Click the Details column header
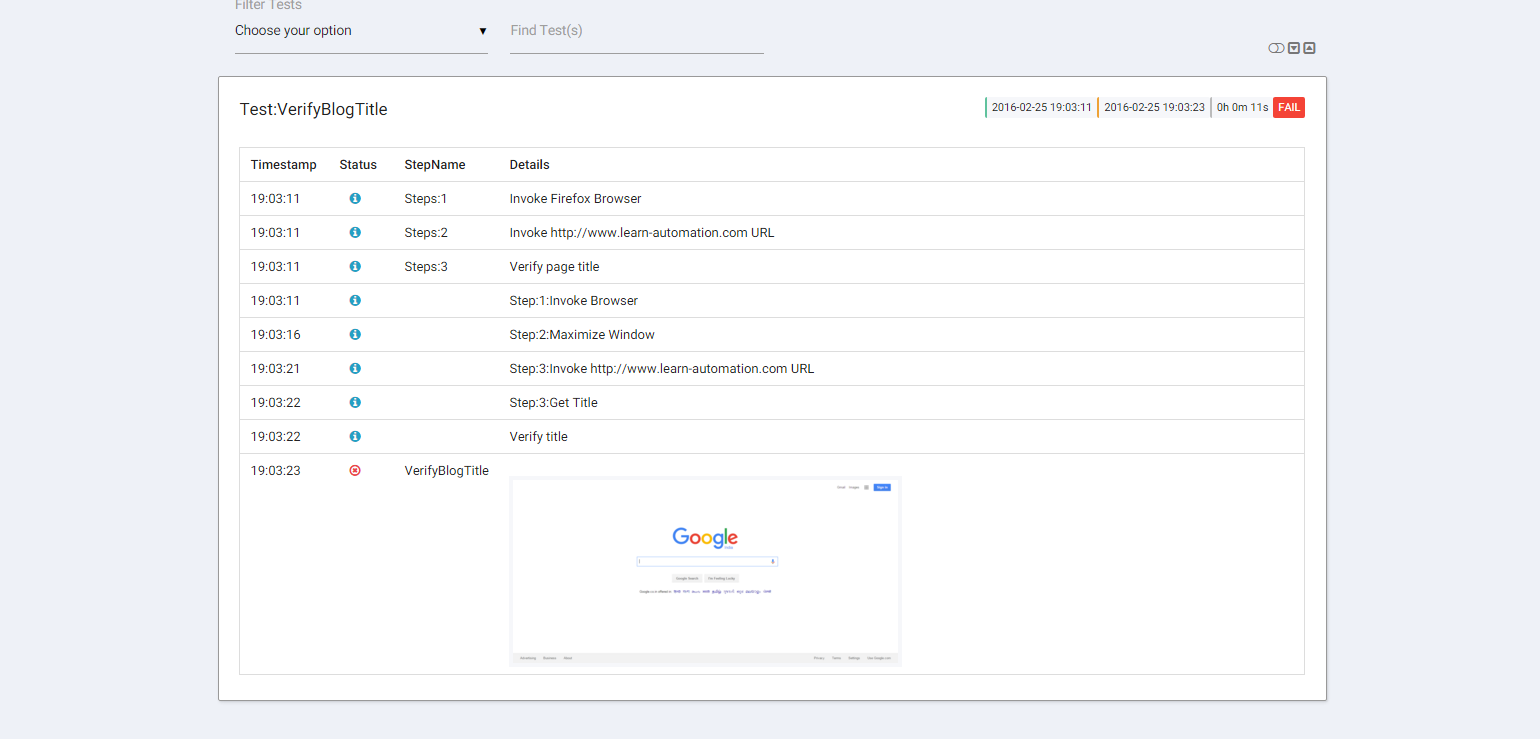Viewport: 1540px width, 739px height. (529, 164)
